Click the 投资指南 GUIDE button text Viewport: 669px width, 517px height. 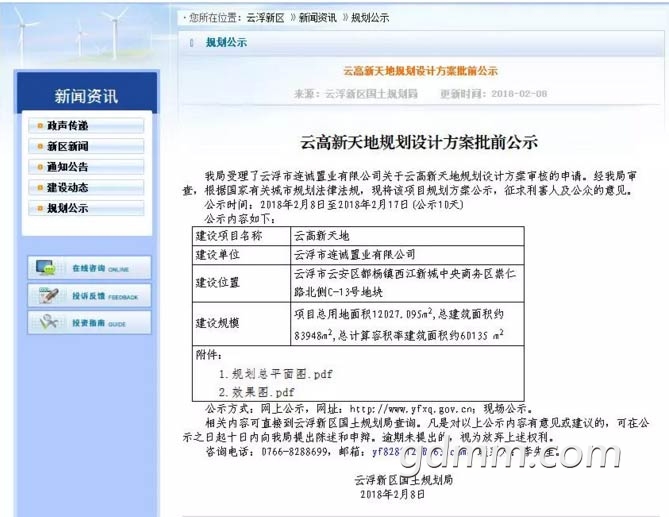98,324
